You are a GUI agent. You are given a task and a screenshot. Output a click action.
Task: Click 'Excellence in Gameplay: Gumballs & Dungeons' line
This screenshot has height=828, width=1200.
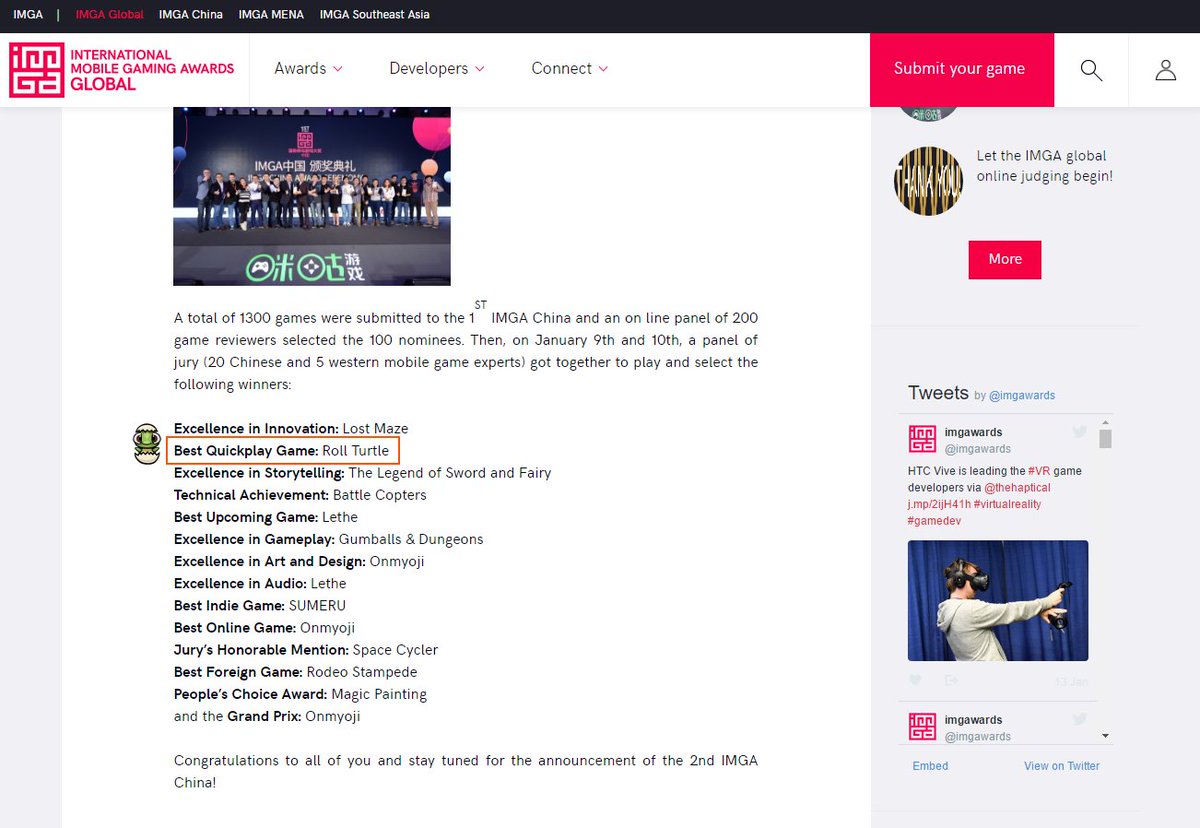[x=328, y=539]
